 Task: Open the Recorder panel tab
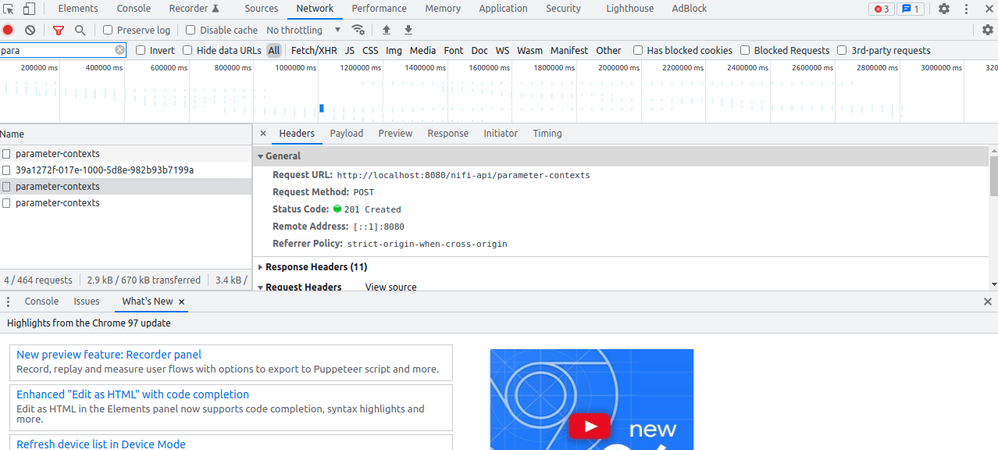[194, 9]
